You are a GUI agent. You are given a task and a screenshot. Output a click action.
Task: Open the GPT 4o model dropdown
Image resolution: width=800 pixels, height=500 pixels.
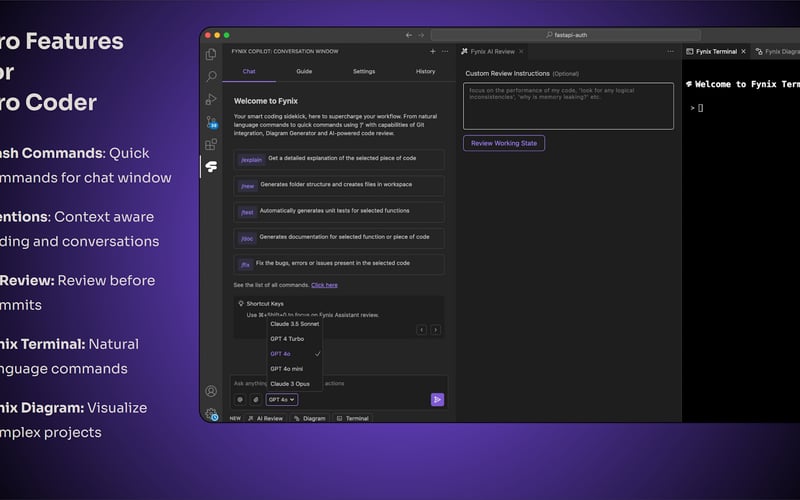point(282,399)
